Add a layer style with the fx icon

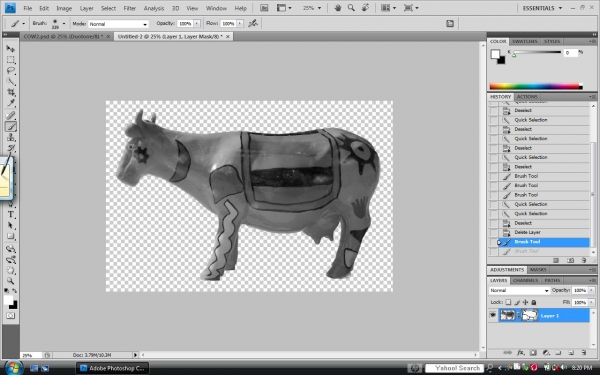pos(520,352)
